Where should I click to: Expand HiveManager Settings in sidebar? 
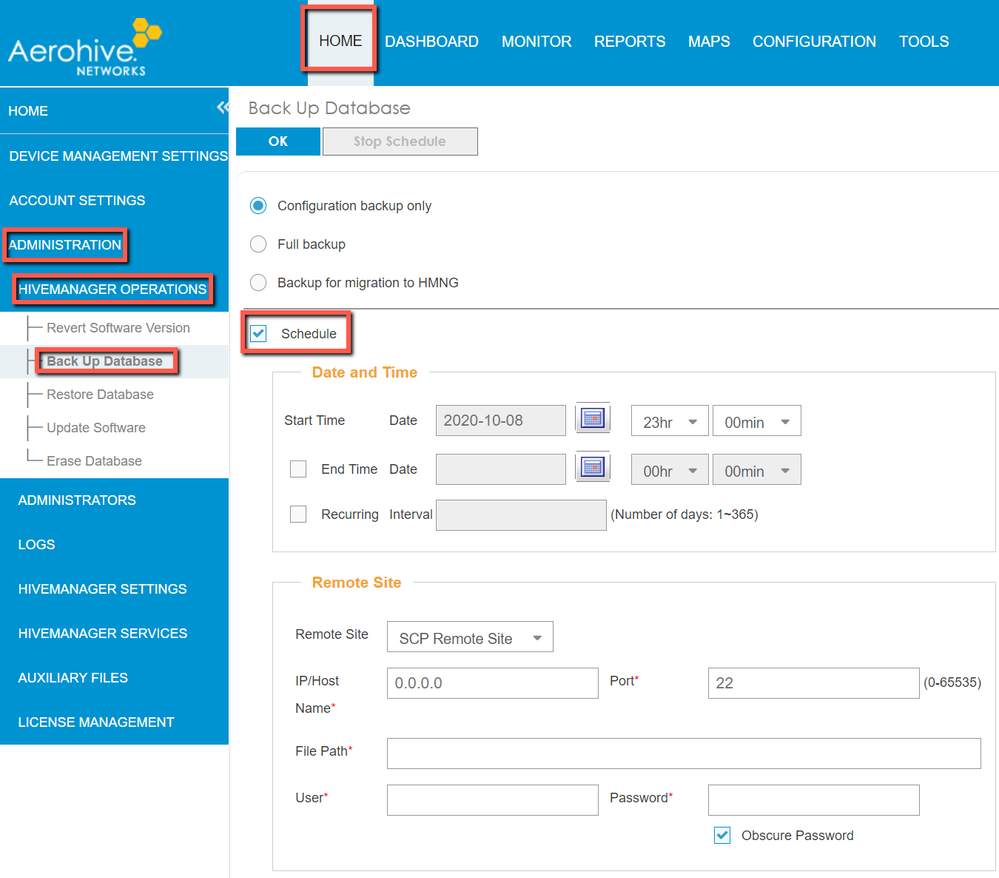[x=102, y=589]
